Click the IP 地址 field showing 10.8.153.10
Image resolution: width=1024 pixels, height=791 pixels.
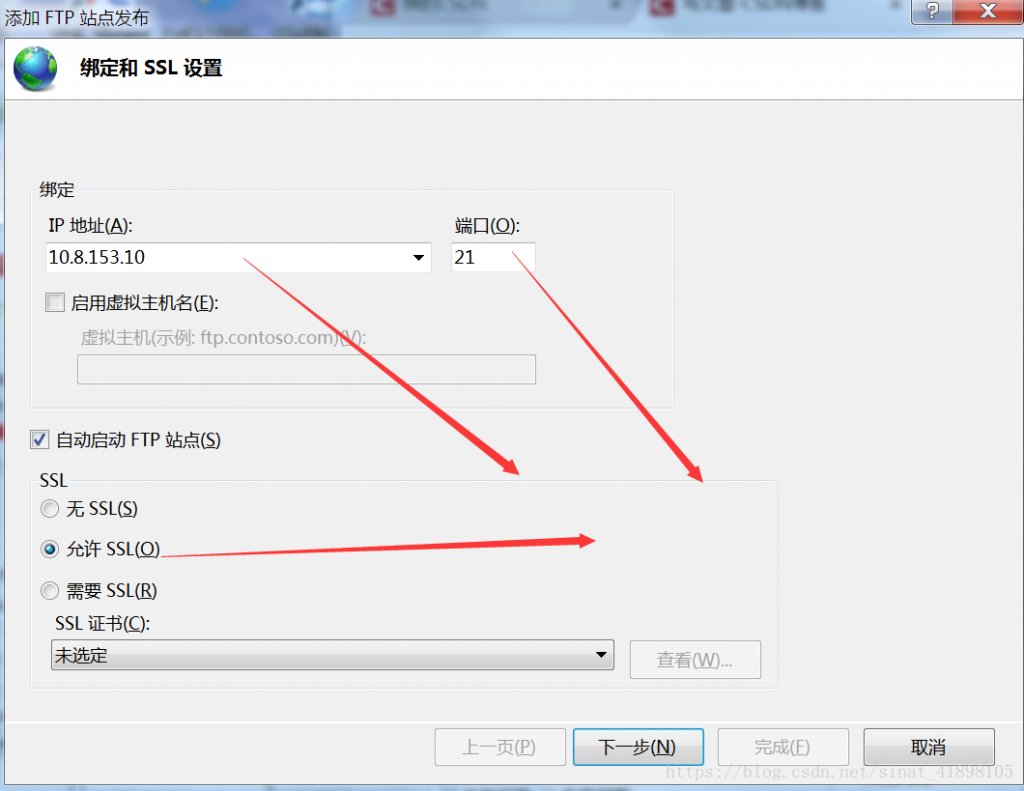[238, 257]
